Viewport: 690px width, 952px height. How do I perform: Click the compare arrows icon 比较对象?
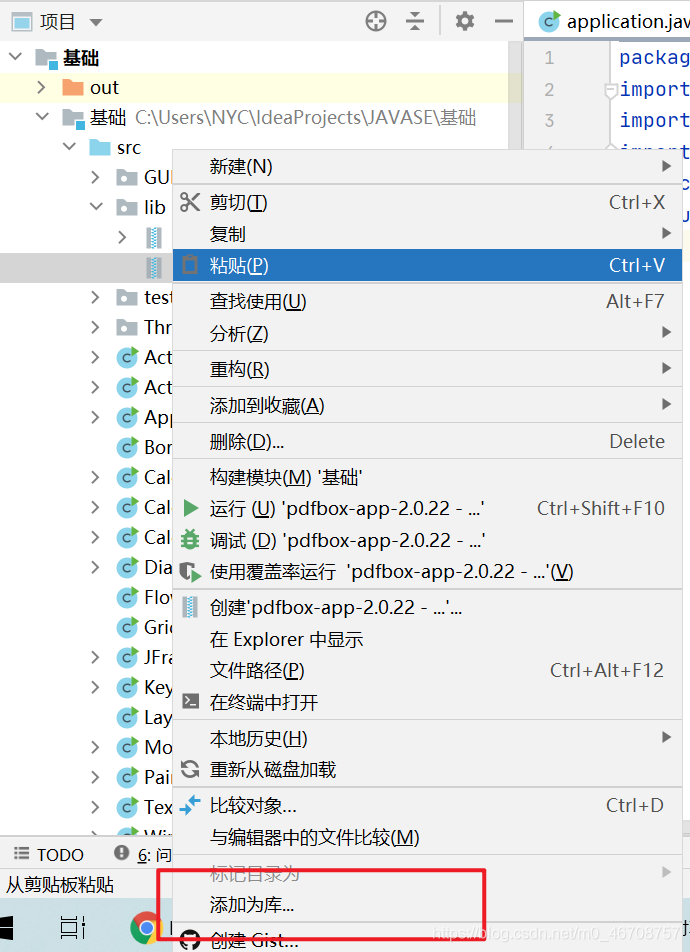(x=190, y=805)
